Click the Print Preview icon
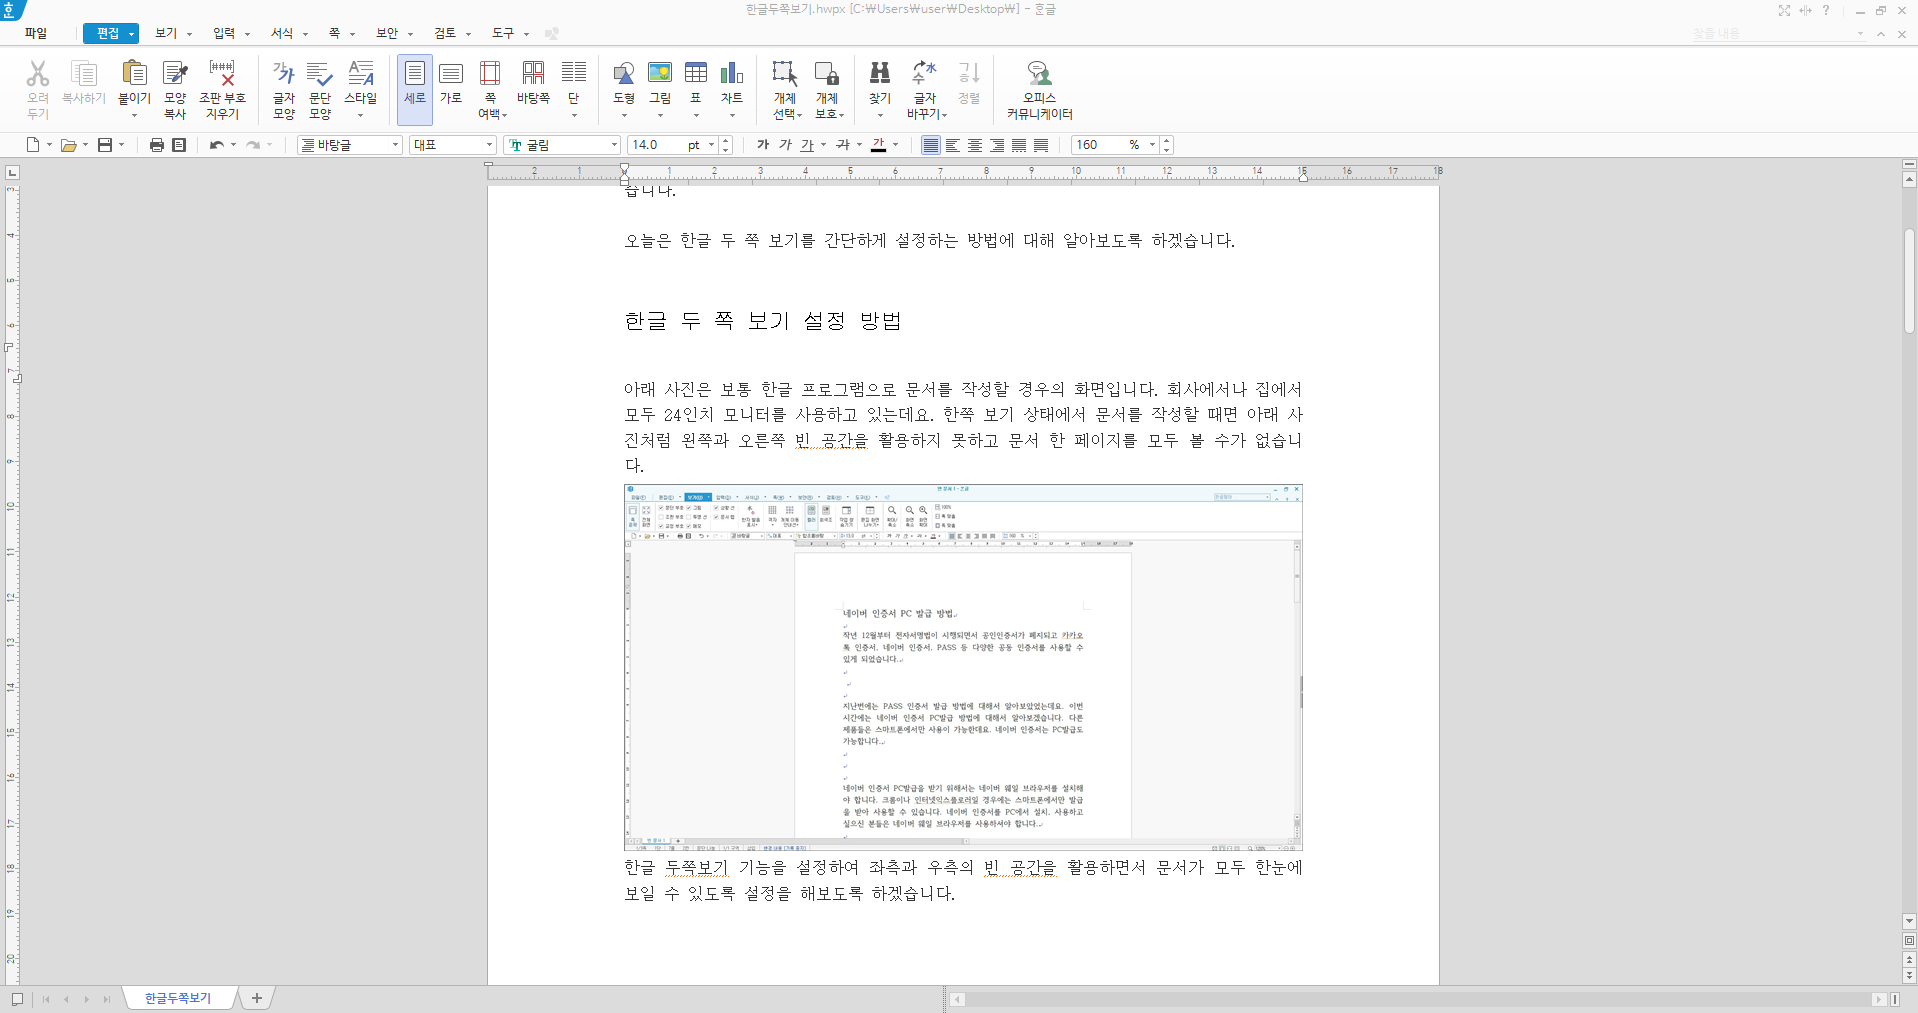This screenshot has width=1918, height=1013. [x=179, y=145]
